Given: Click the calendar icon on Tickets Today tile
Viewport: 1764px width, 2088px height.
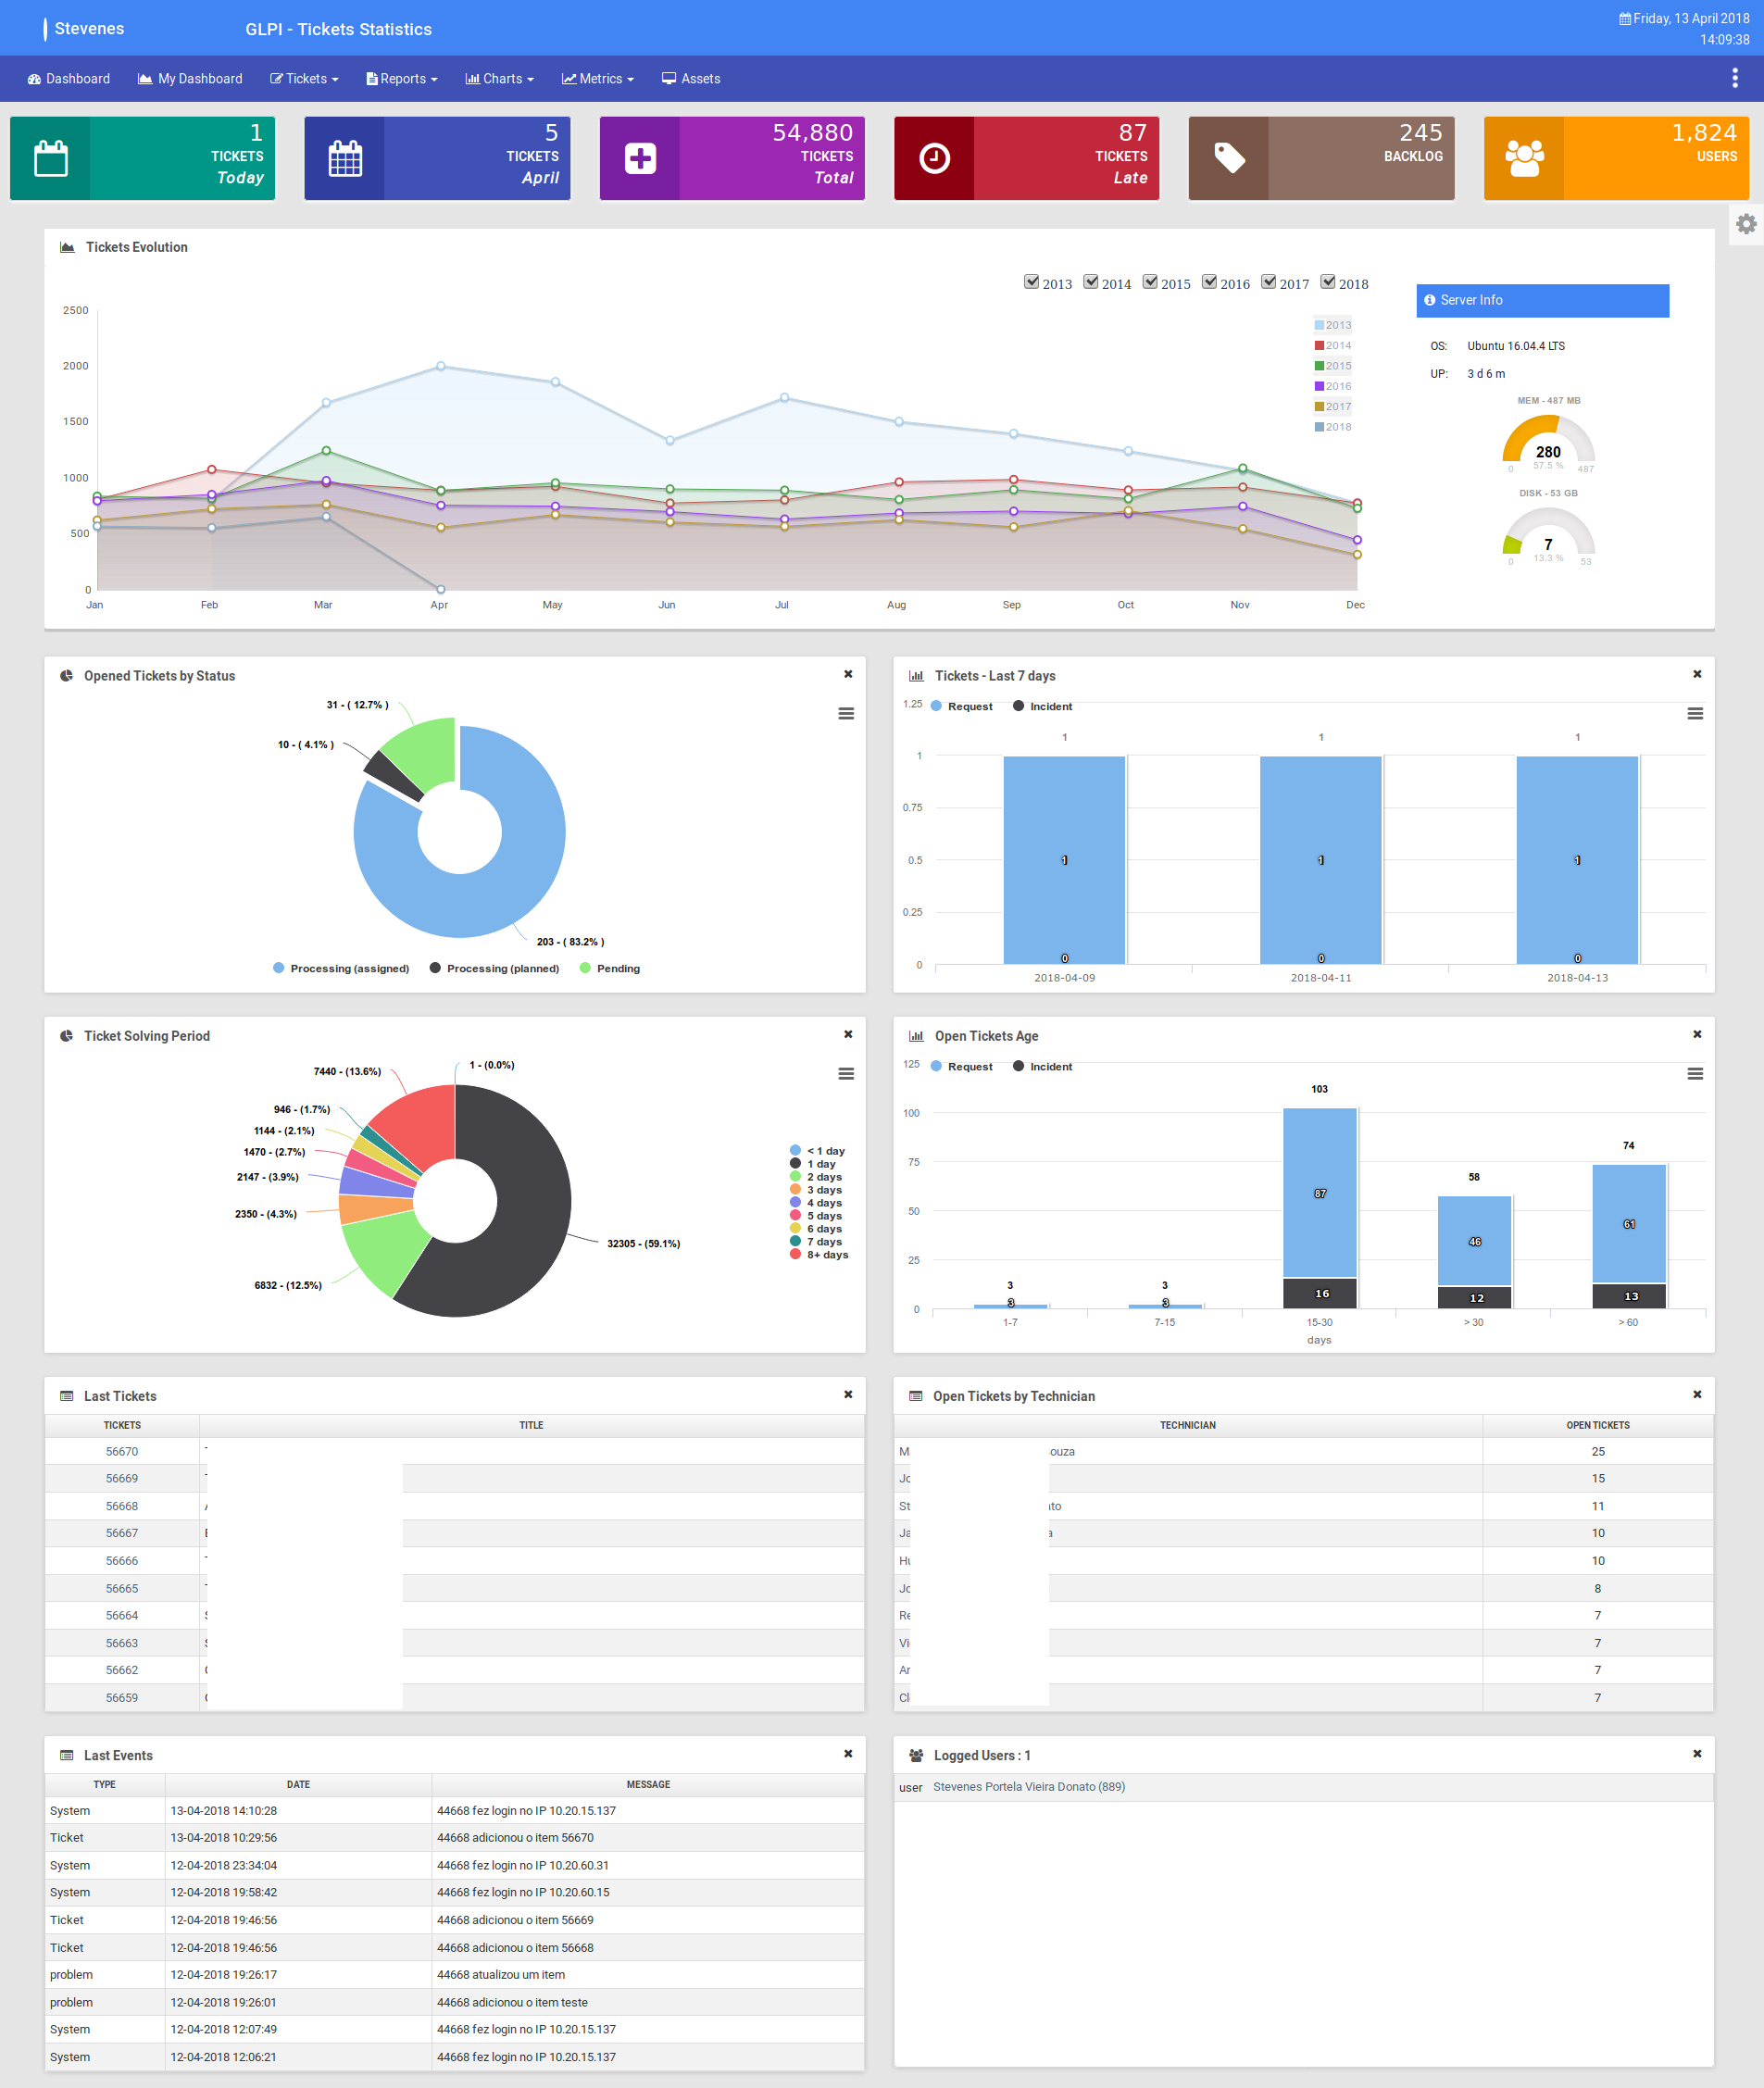Looking at the screenshot, I should click(51, 159).
